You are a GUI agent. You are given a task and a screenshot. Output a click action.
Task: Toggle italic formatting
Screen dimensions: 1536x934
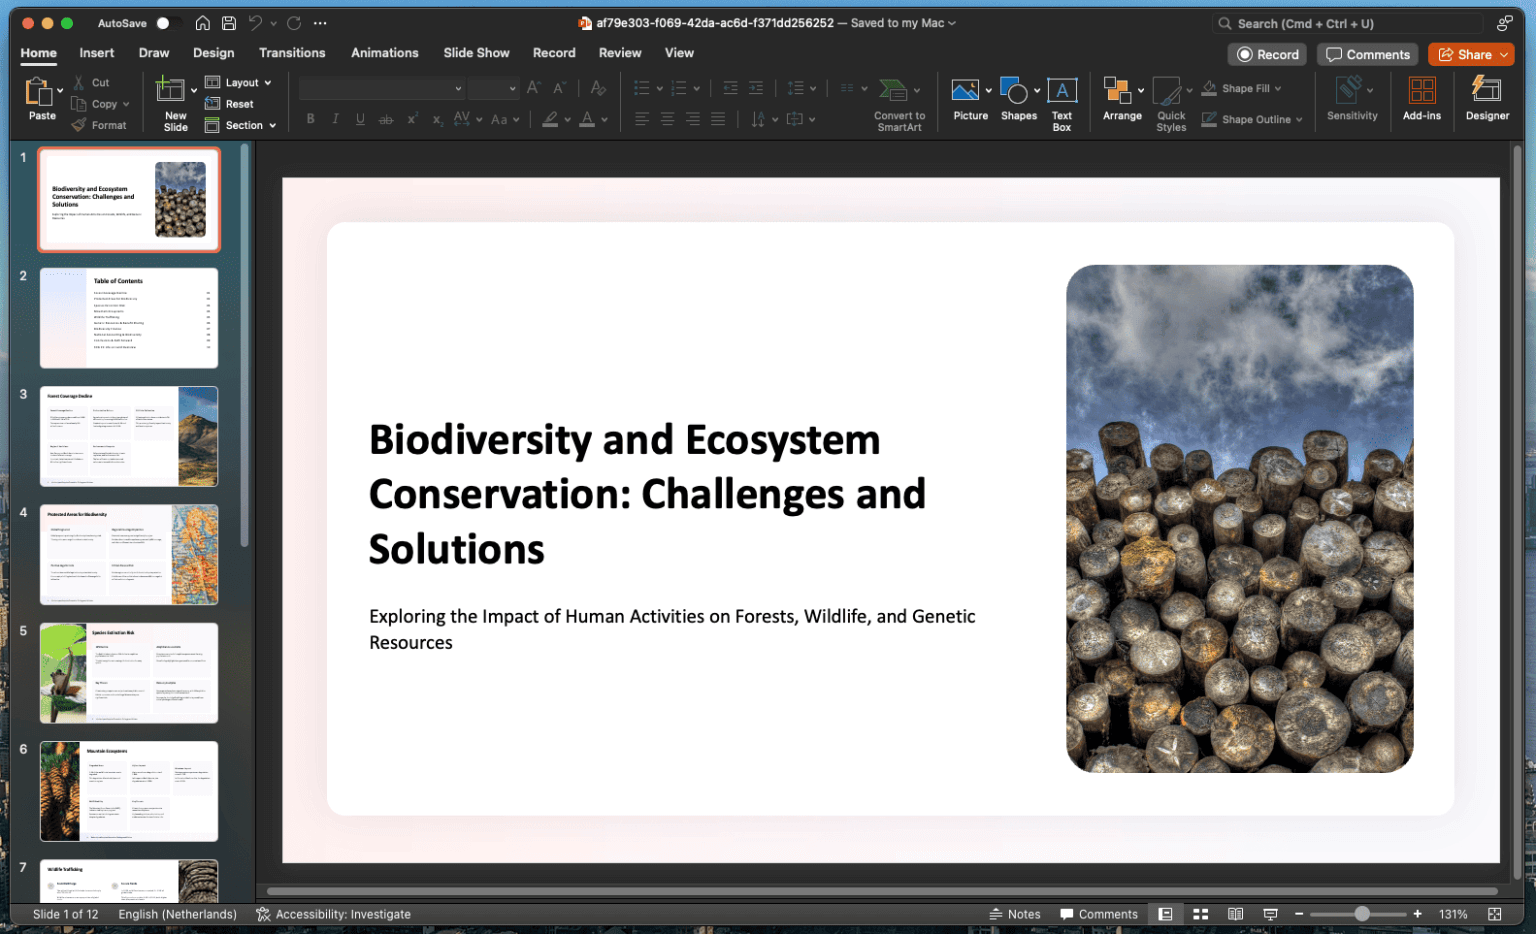pyautogui.click(x=335, y=118)
